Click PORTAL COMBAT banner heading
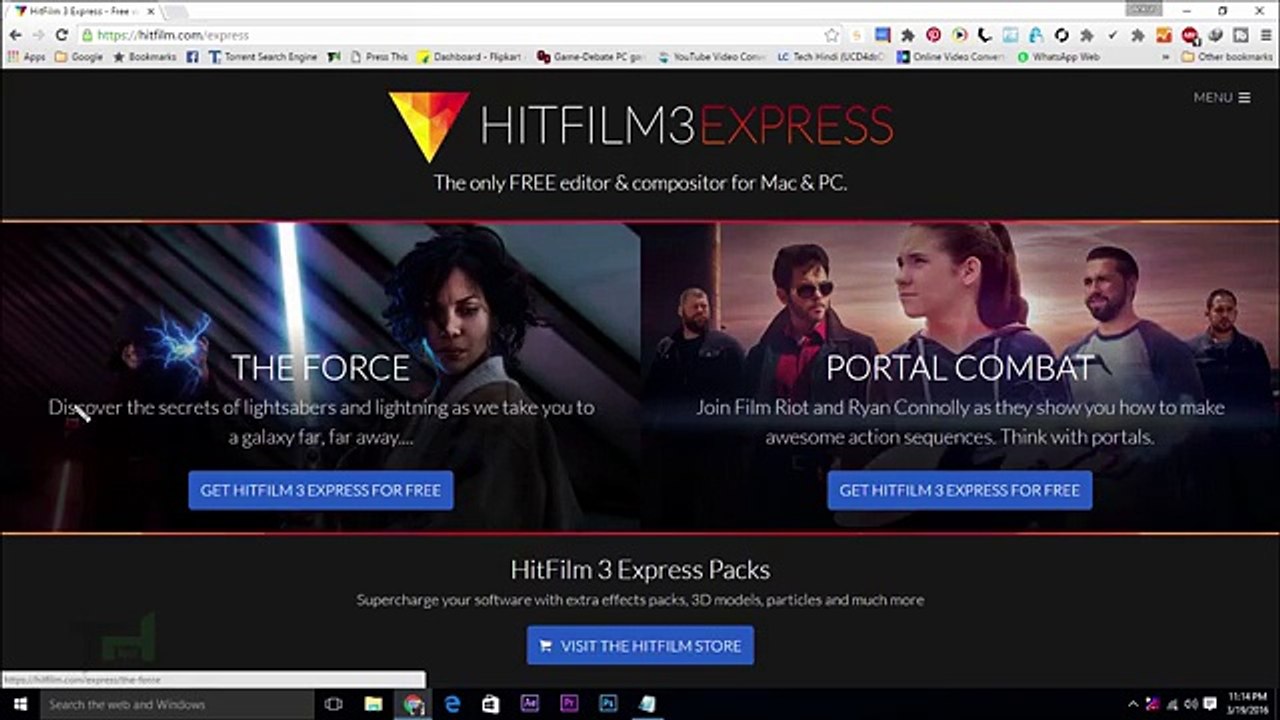The height and width of the screenshot is (720, 1280). 960,368
